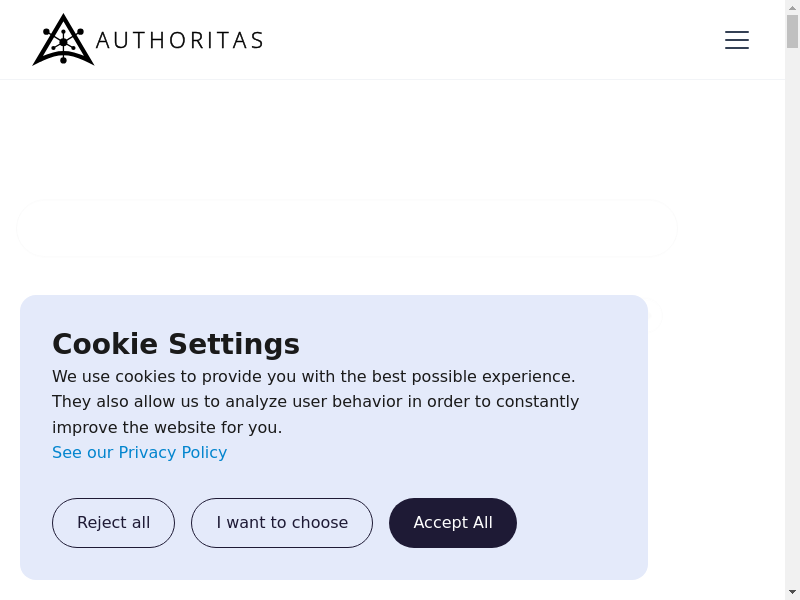Click the blank white page area under the header

coord(400,140)
